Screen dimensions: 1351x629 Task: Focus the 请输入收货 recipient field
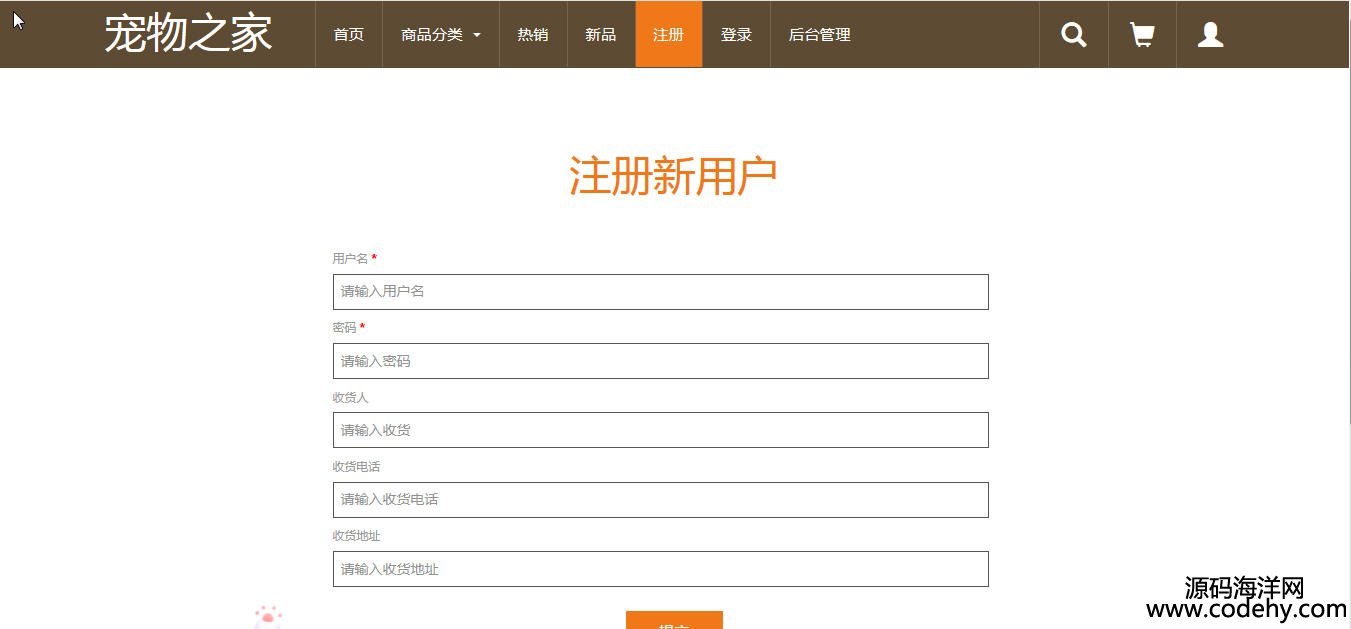[x=660, y=430]
